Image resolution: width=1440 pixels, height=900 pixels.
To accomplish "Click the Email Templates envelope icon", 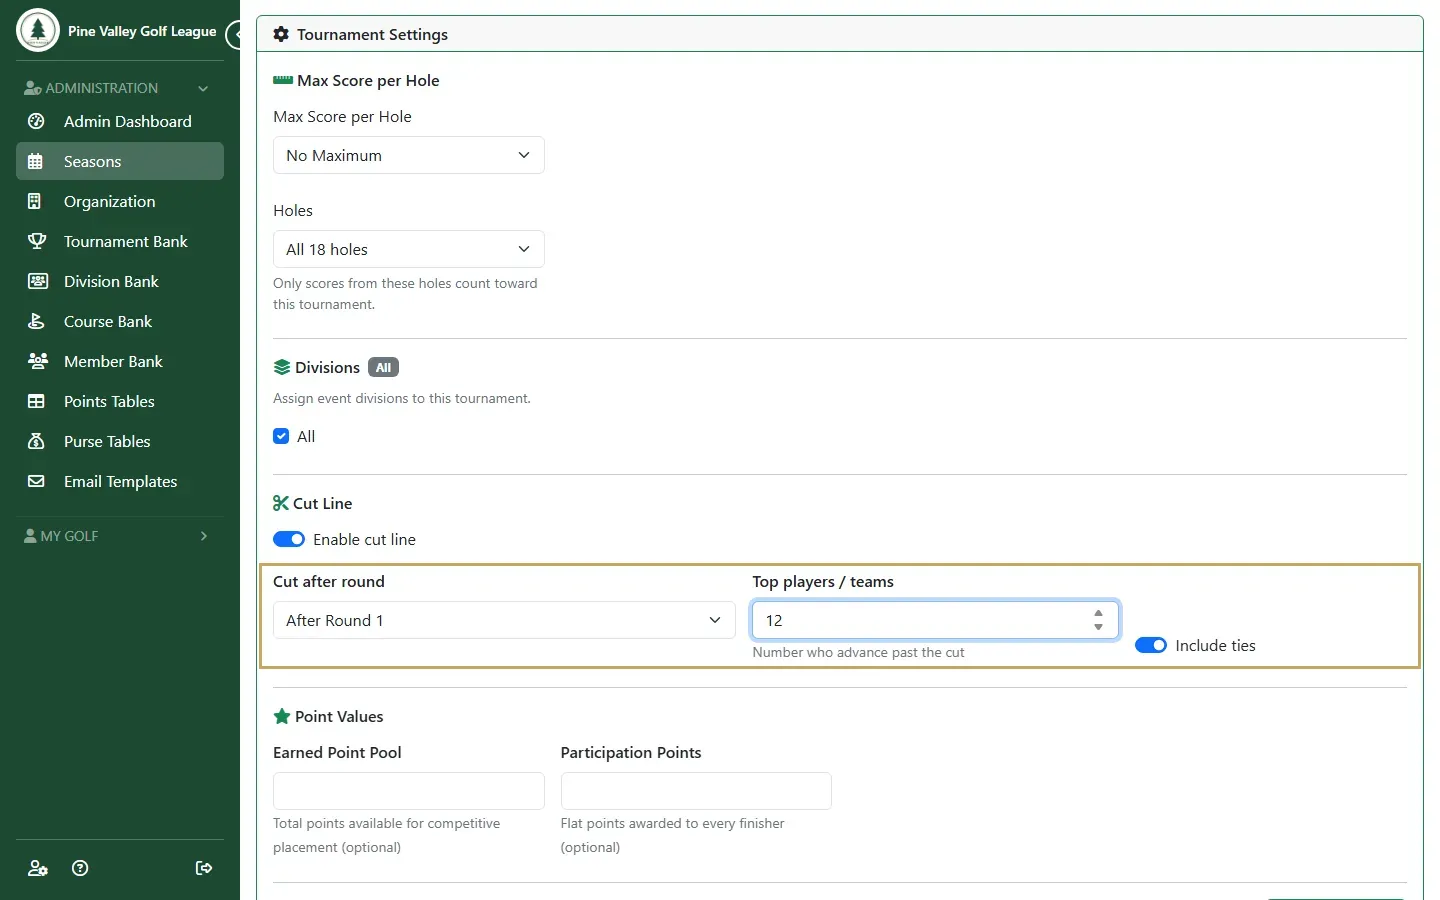I will [x=37, y=481].
